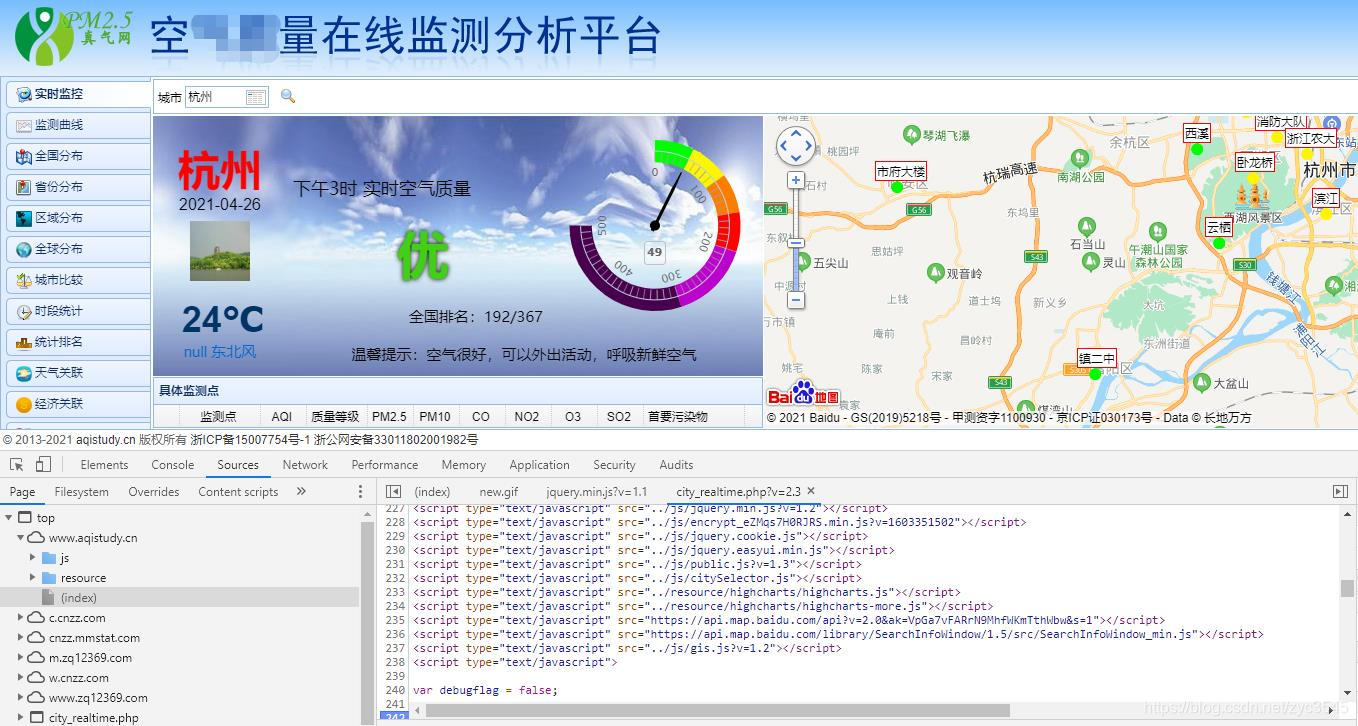
Task: Open the city selector grid icon
Action: [256, 97]
